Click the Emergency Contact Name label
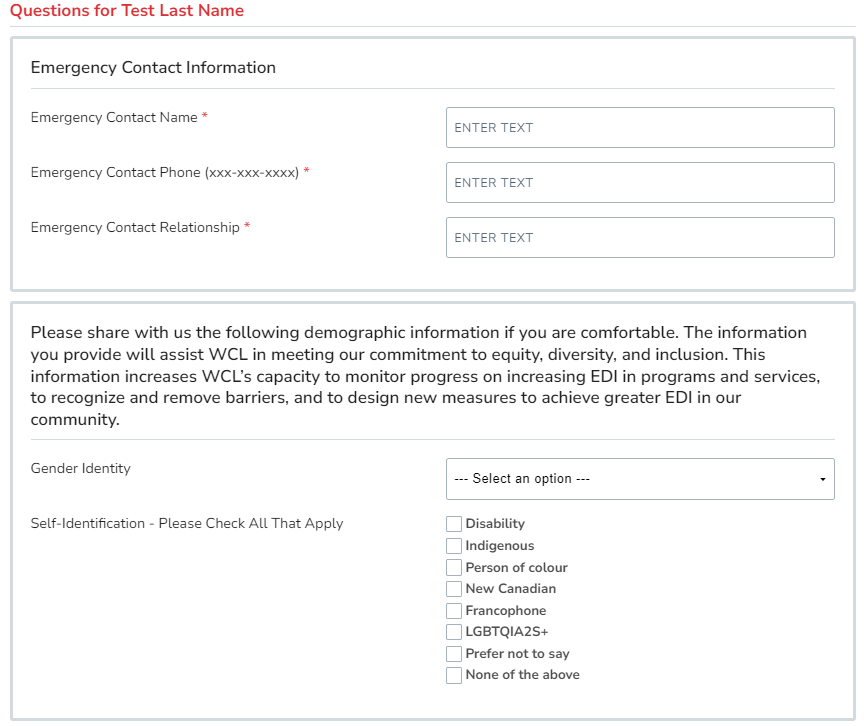The image size is (864, 726). coord(114,118)
